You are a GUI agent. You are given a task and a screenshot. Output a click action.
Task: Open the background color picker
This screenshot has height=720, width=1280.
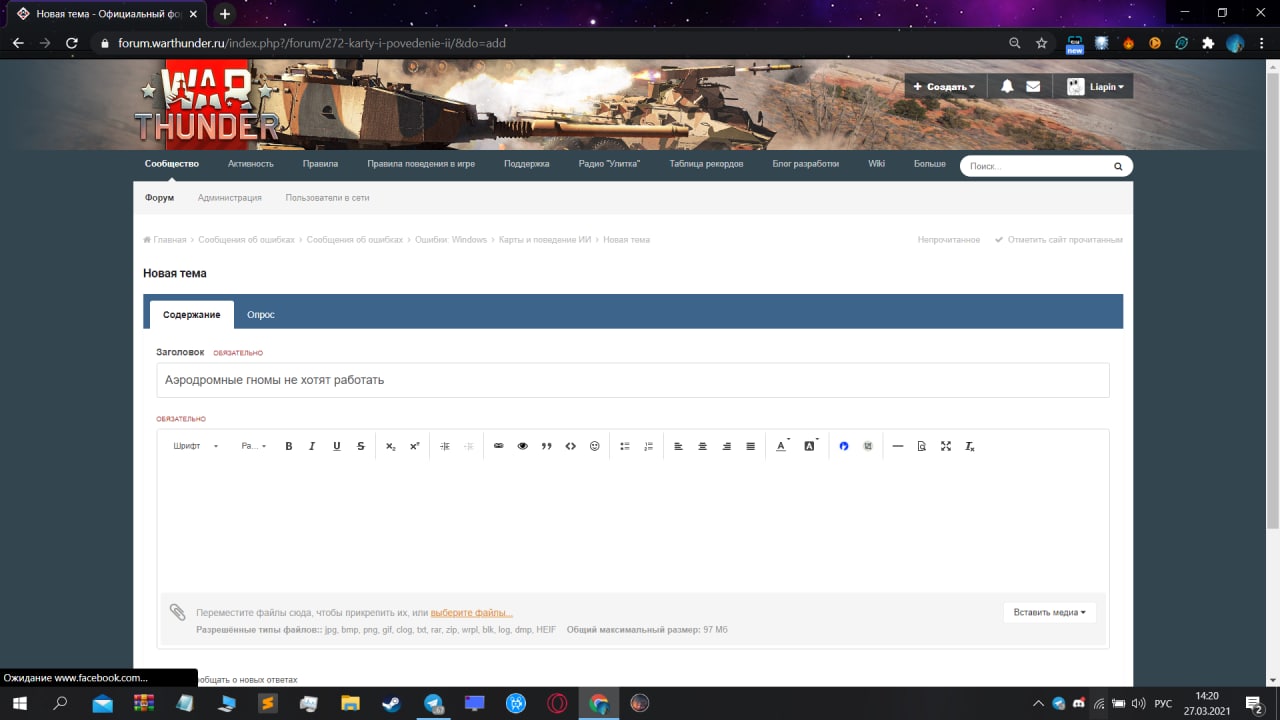(811, 446)
